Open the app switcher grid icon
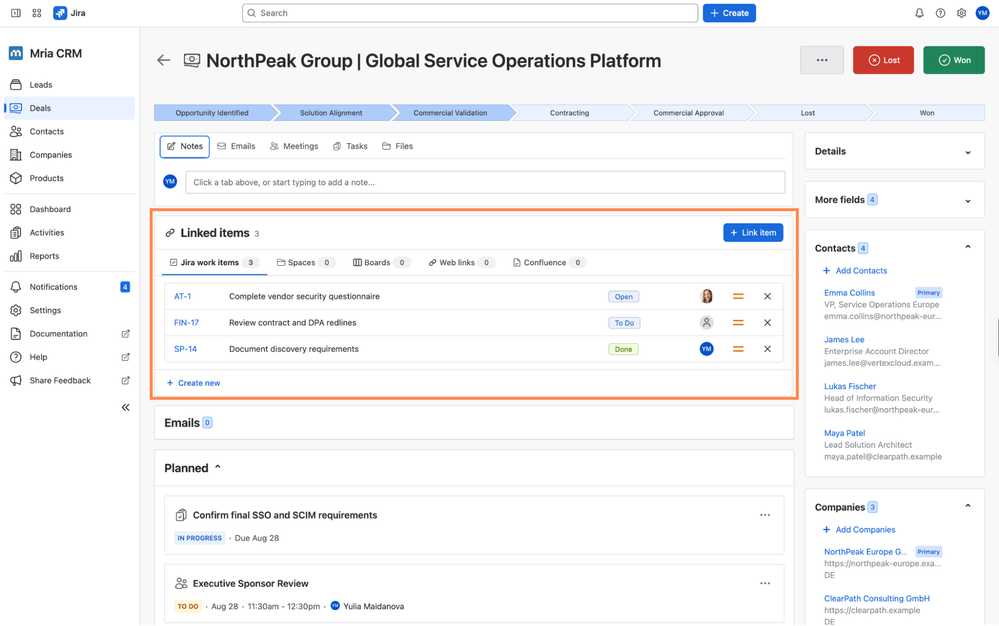 pos(37,13)
